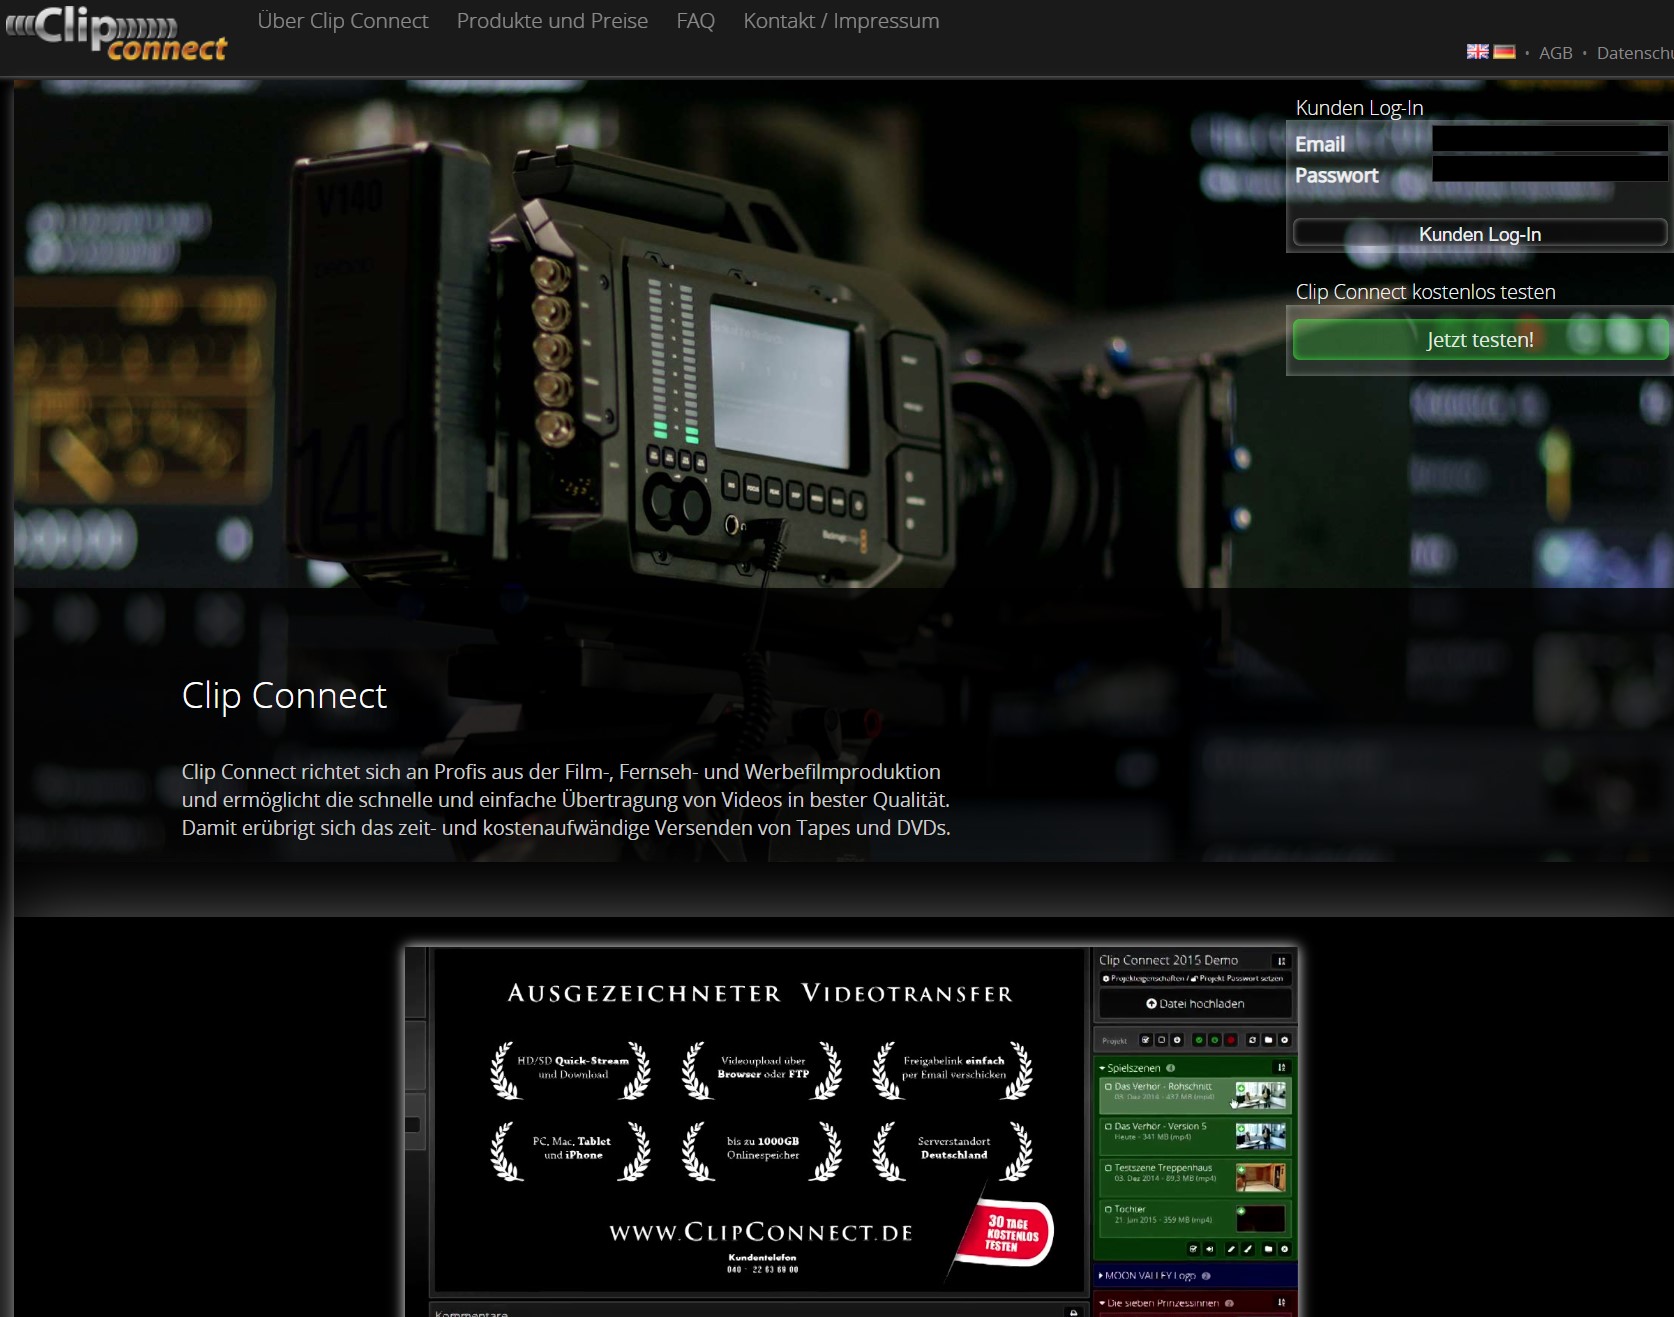Image resolution: width=1674 pixels, height=1317 pixels.
Task: Tick the Das Verhör - Rohschnitt checkbox
Action: (x=1108, y=1087)
